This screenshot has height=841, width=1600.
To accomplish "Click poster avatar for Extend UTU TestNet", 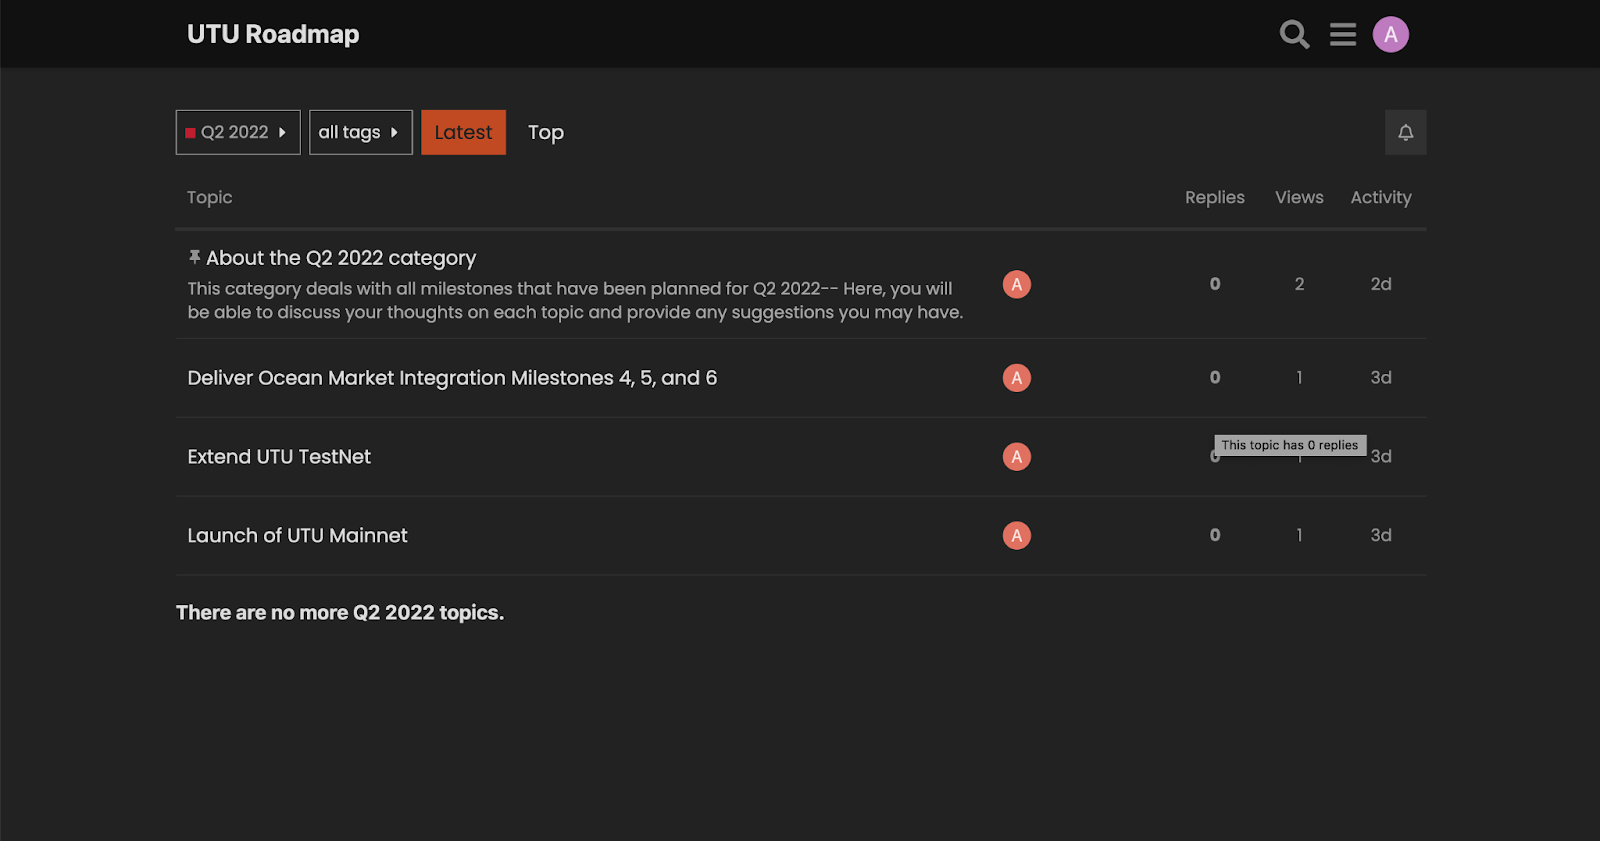I will tap(1017, 457).
